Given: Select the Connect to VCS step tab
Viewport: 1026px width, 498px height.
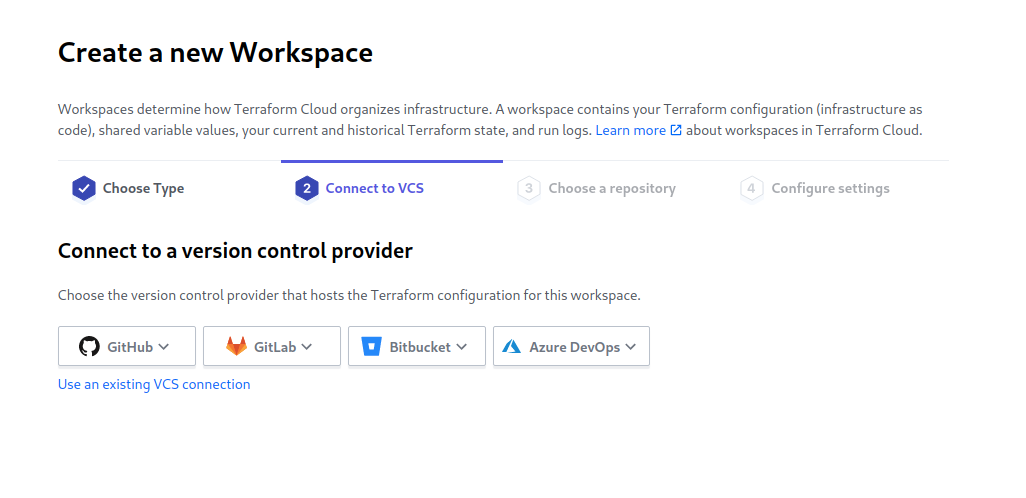Looking at the screenshot, I should pyautogui.click(x=375, y=188).
